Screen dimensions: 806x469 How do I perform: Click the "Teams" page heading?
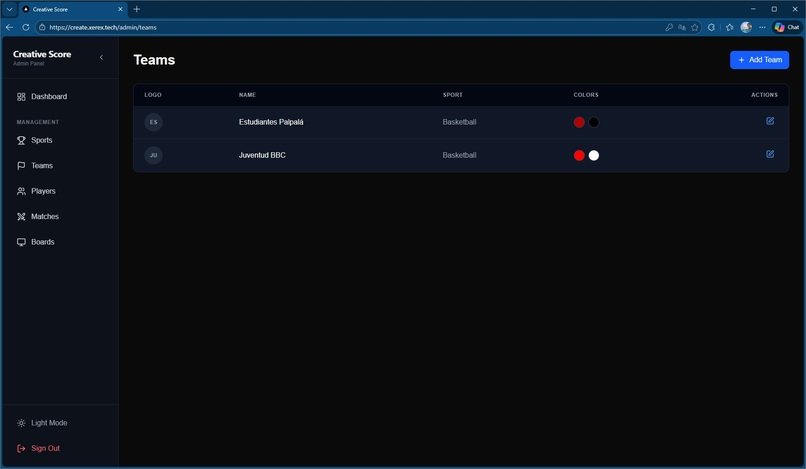[154, 60]
